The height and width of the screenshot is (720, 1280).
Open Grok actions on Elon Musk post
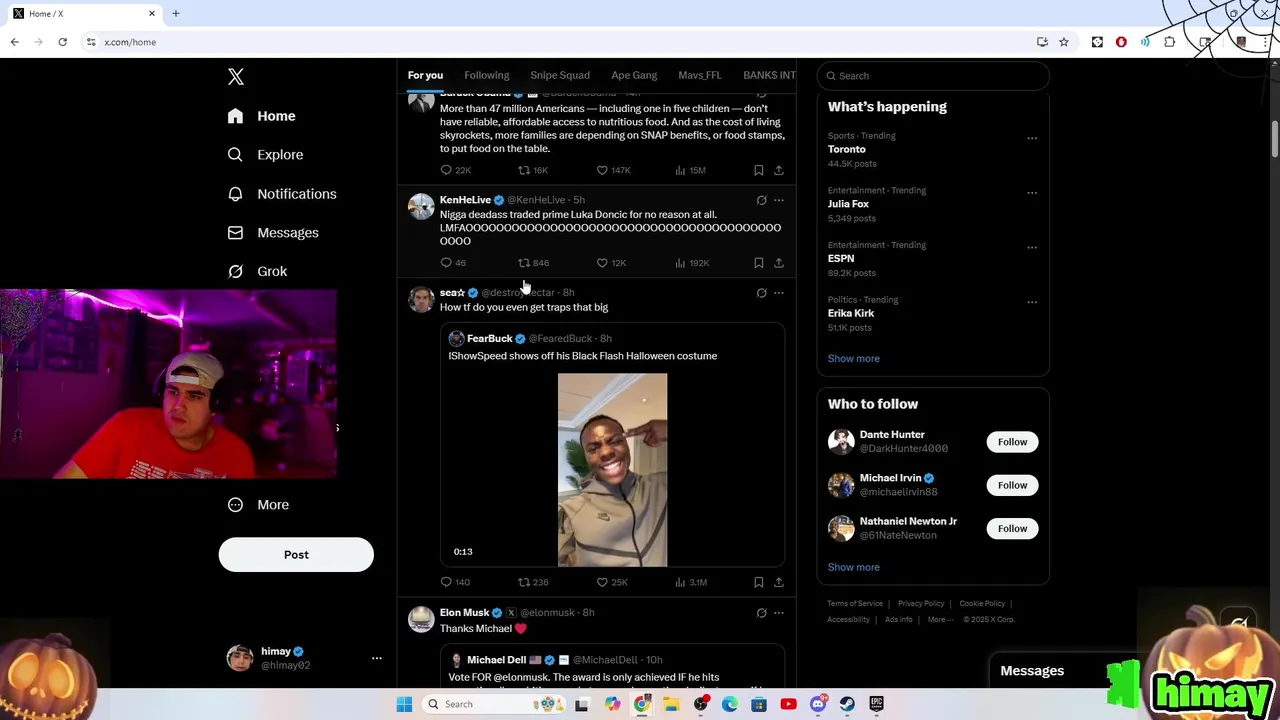coord(761,613)
